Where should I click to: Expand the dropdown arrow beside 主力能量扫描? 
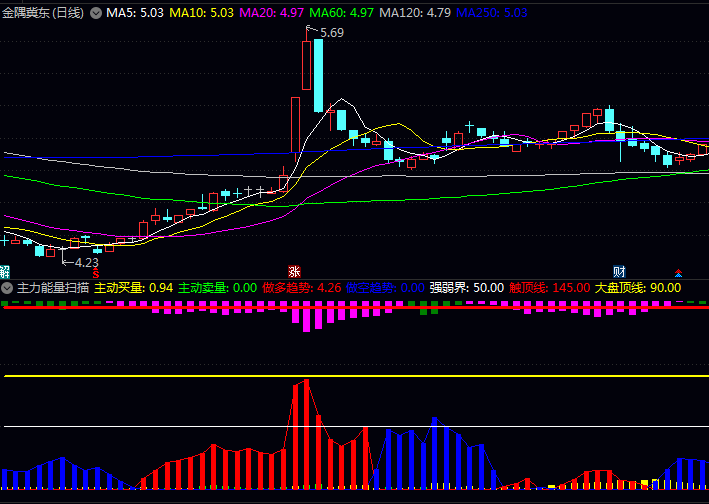point(7,287)
